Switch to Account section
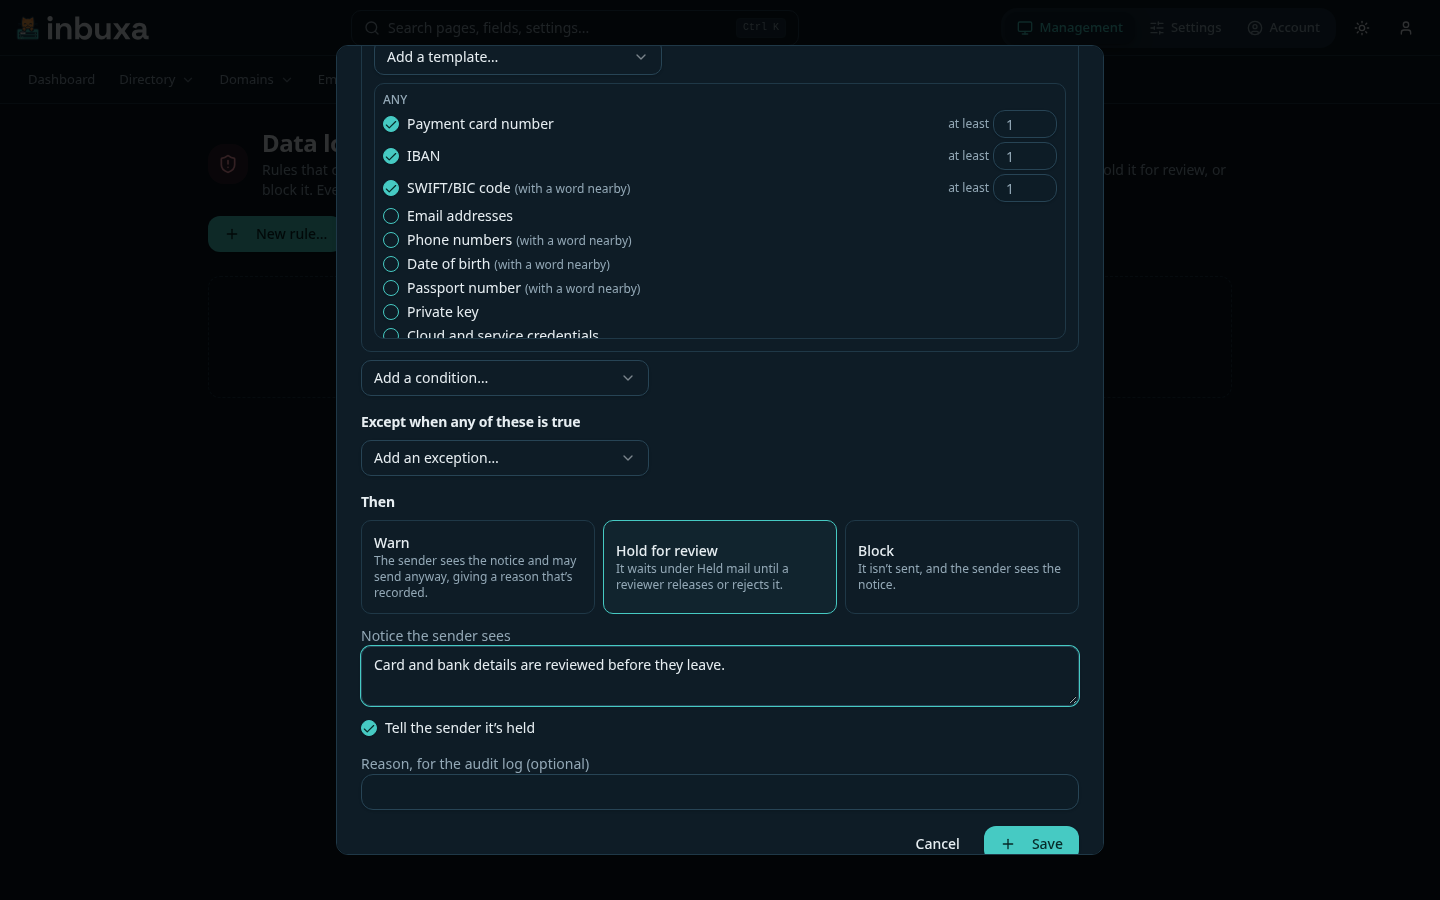This screenshot has height=900, width=1440. (x=1284, y=28)
